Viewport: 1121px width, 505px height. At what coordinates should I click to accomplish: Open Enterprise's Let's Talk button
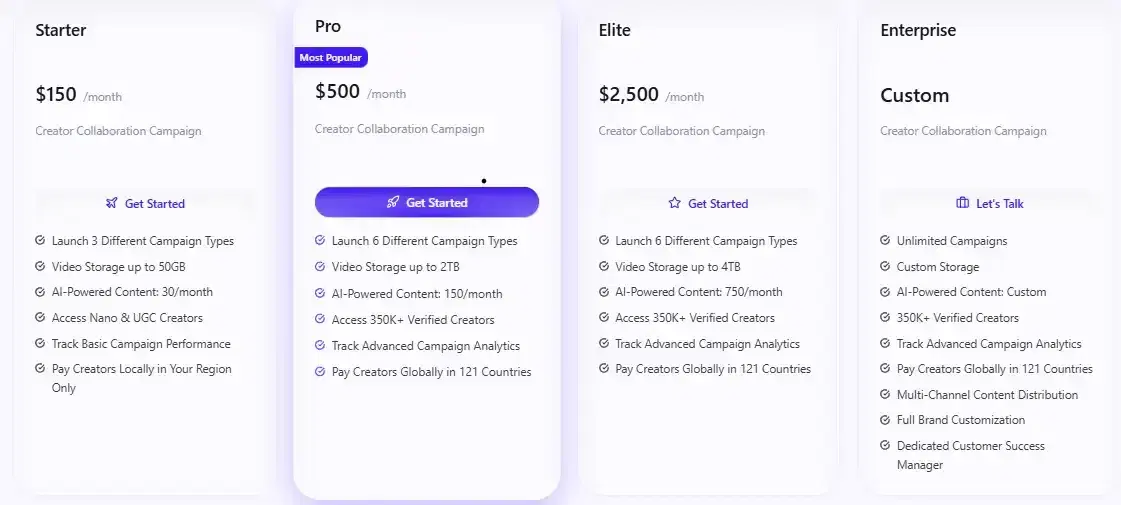pyautogui.click(x=990, y=203)
